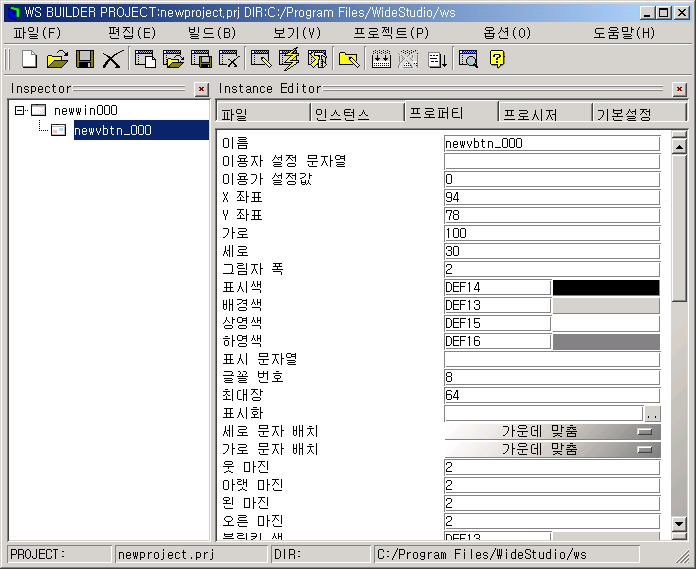
Task: Create new window icon in toolbar
Action: (145, 59)
